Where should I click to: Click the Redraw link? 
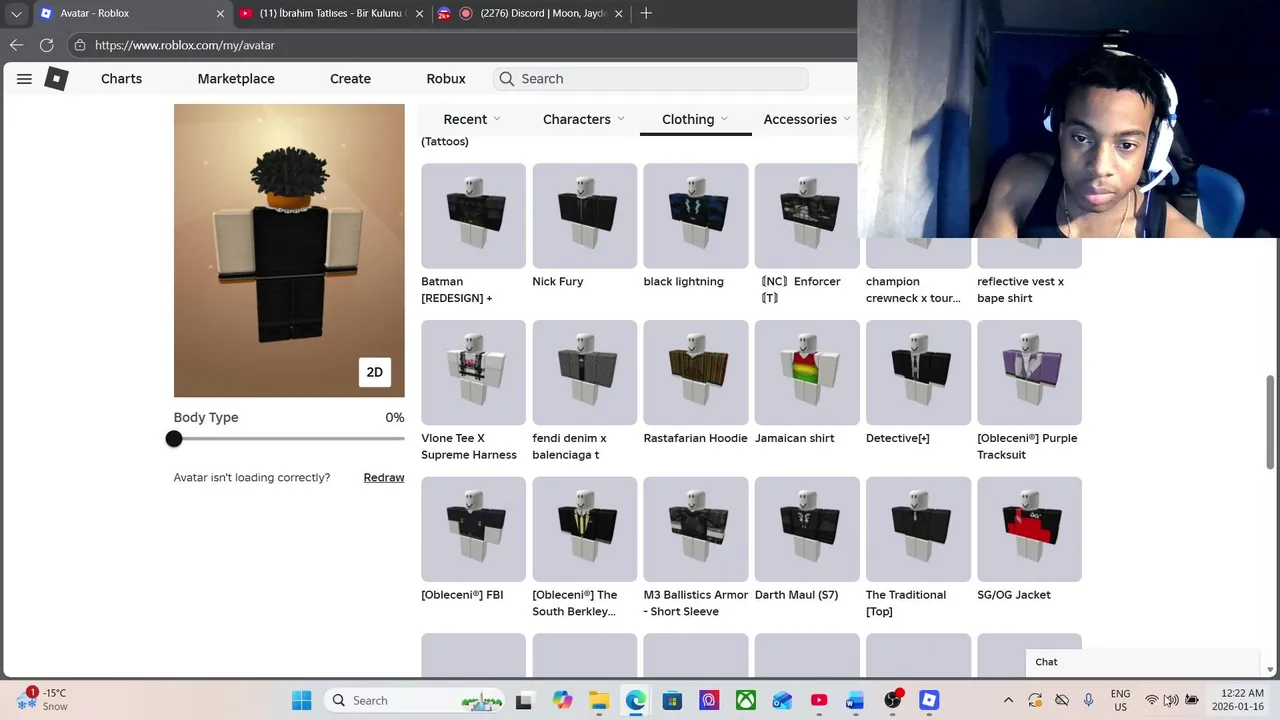(384, 478)
